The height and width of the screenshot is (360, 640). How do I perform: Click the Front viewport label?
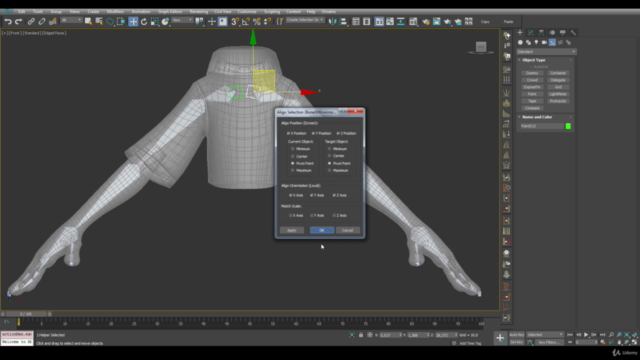15,33
